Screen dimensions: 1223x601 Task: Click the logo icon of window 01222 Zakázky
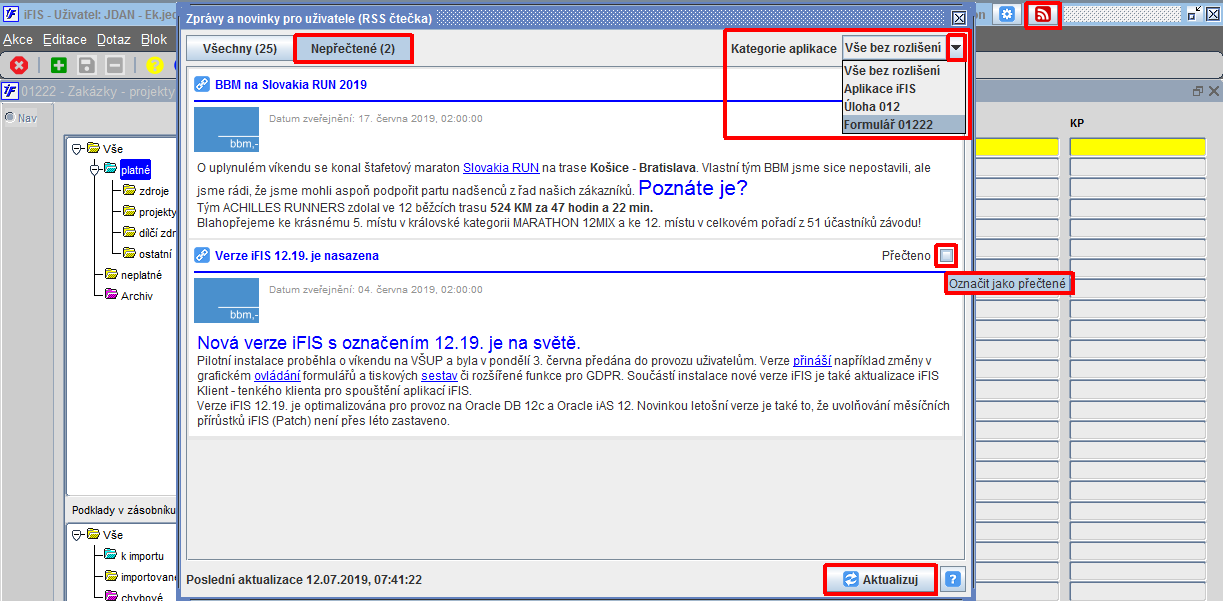(x=10, y=91)
